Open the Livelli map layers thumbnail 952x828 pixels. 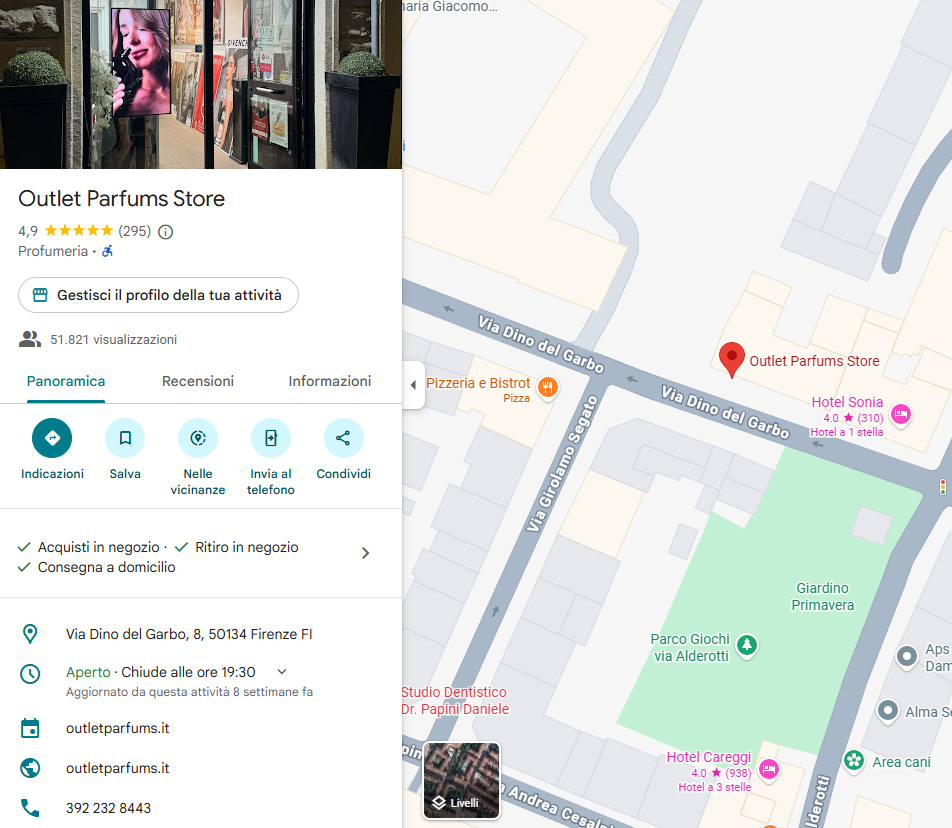pyautogui.click(x=461, y=780)
